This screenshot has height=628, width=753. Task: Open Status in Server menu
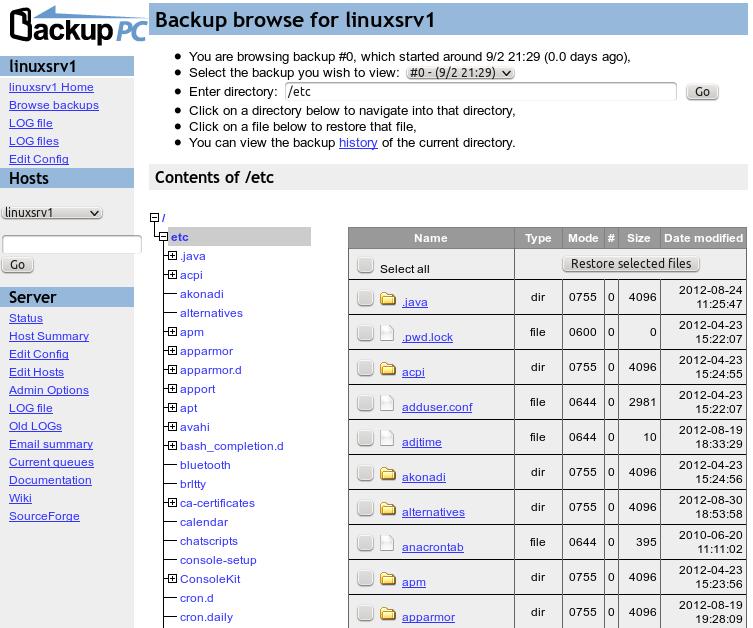point(26,318)
